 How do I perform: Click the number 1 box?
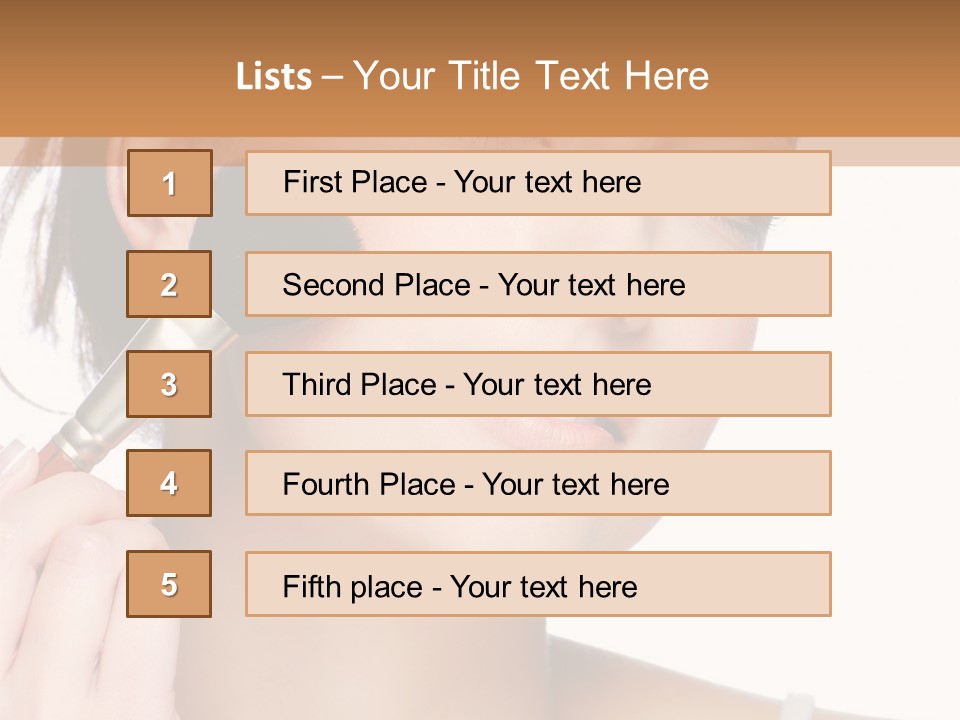(x=170, y=183)
